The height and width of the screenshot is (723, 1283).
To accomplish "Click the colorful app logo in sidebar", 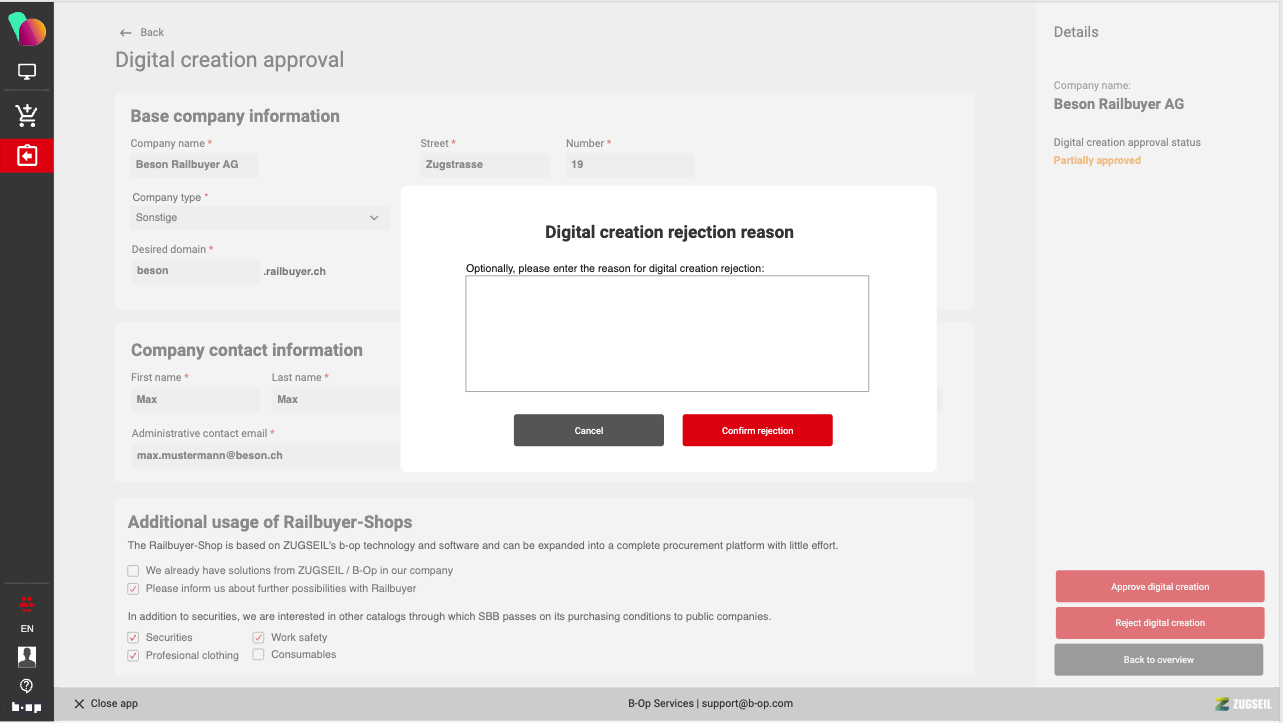I will (x=27, y=29).
